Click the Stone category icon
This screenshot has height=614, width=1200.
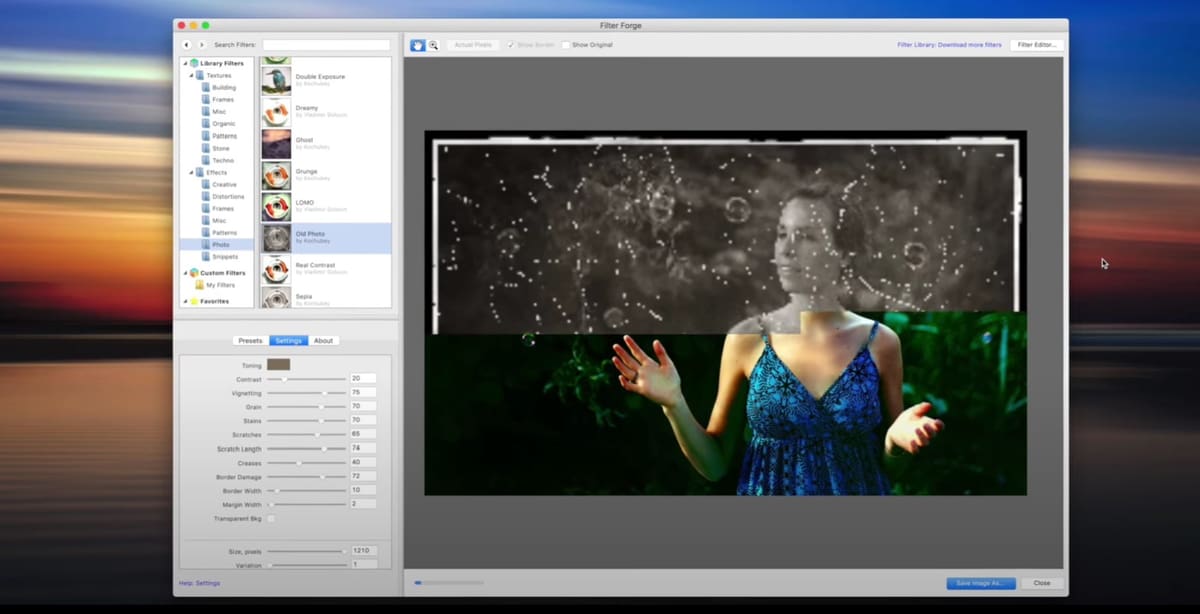(x=206, y=148)
